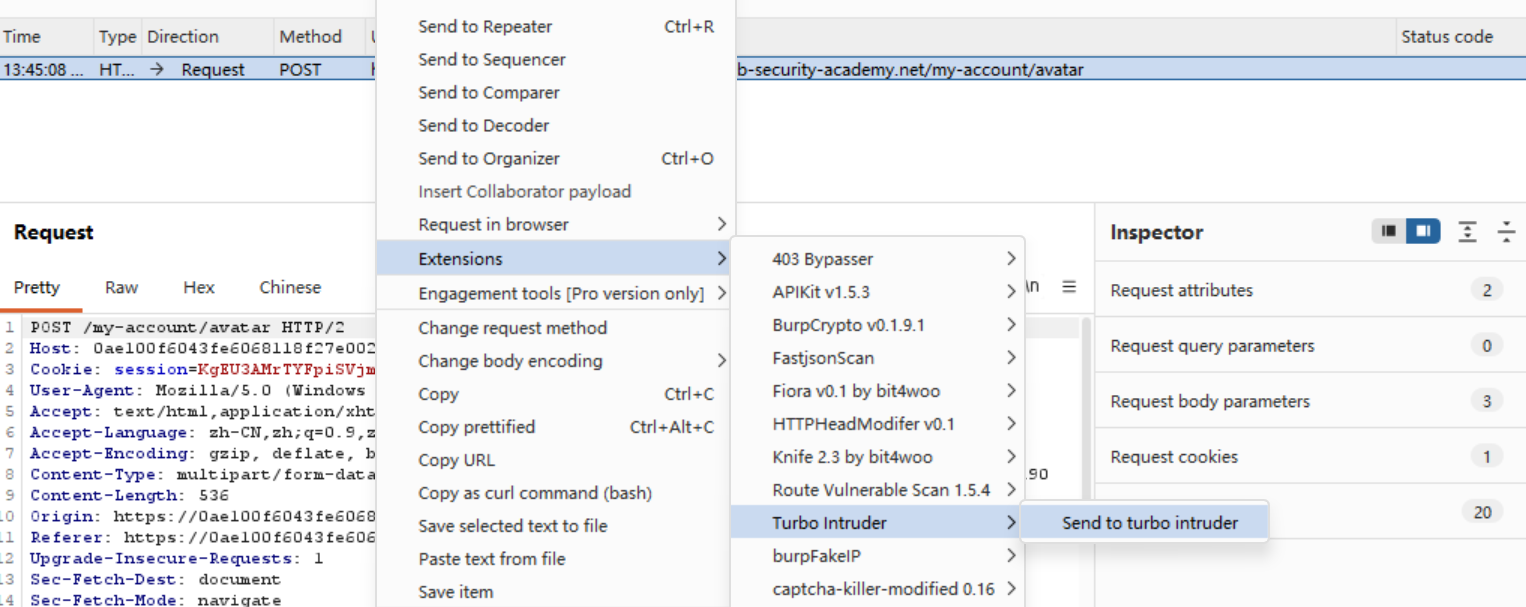Expand the 403 Bypasser extension submenu
Screen dimensions: 1526x607
[878, 259]
